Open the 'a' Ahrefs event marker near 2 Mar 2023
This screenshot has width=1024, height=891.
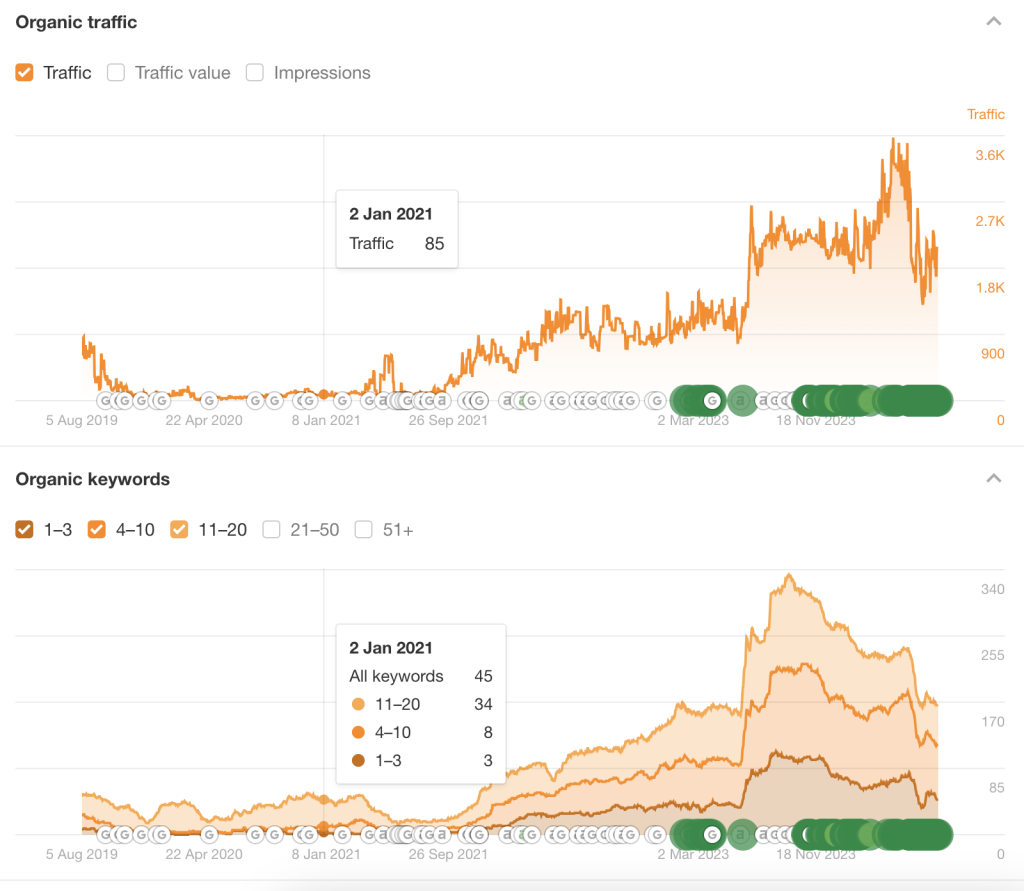point(741,400)
